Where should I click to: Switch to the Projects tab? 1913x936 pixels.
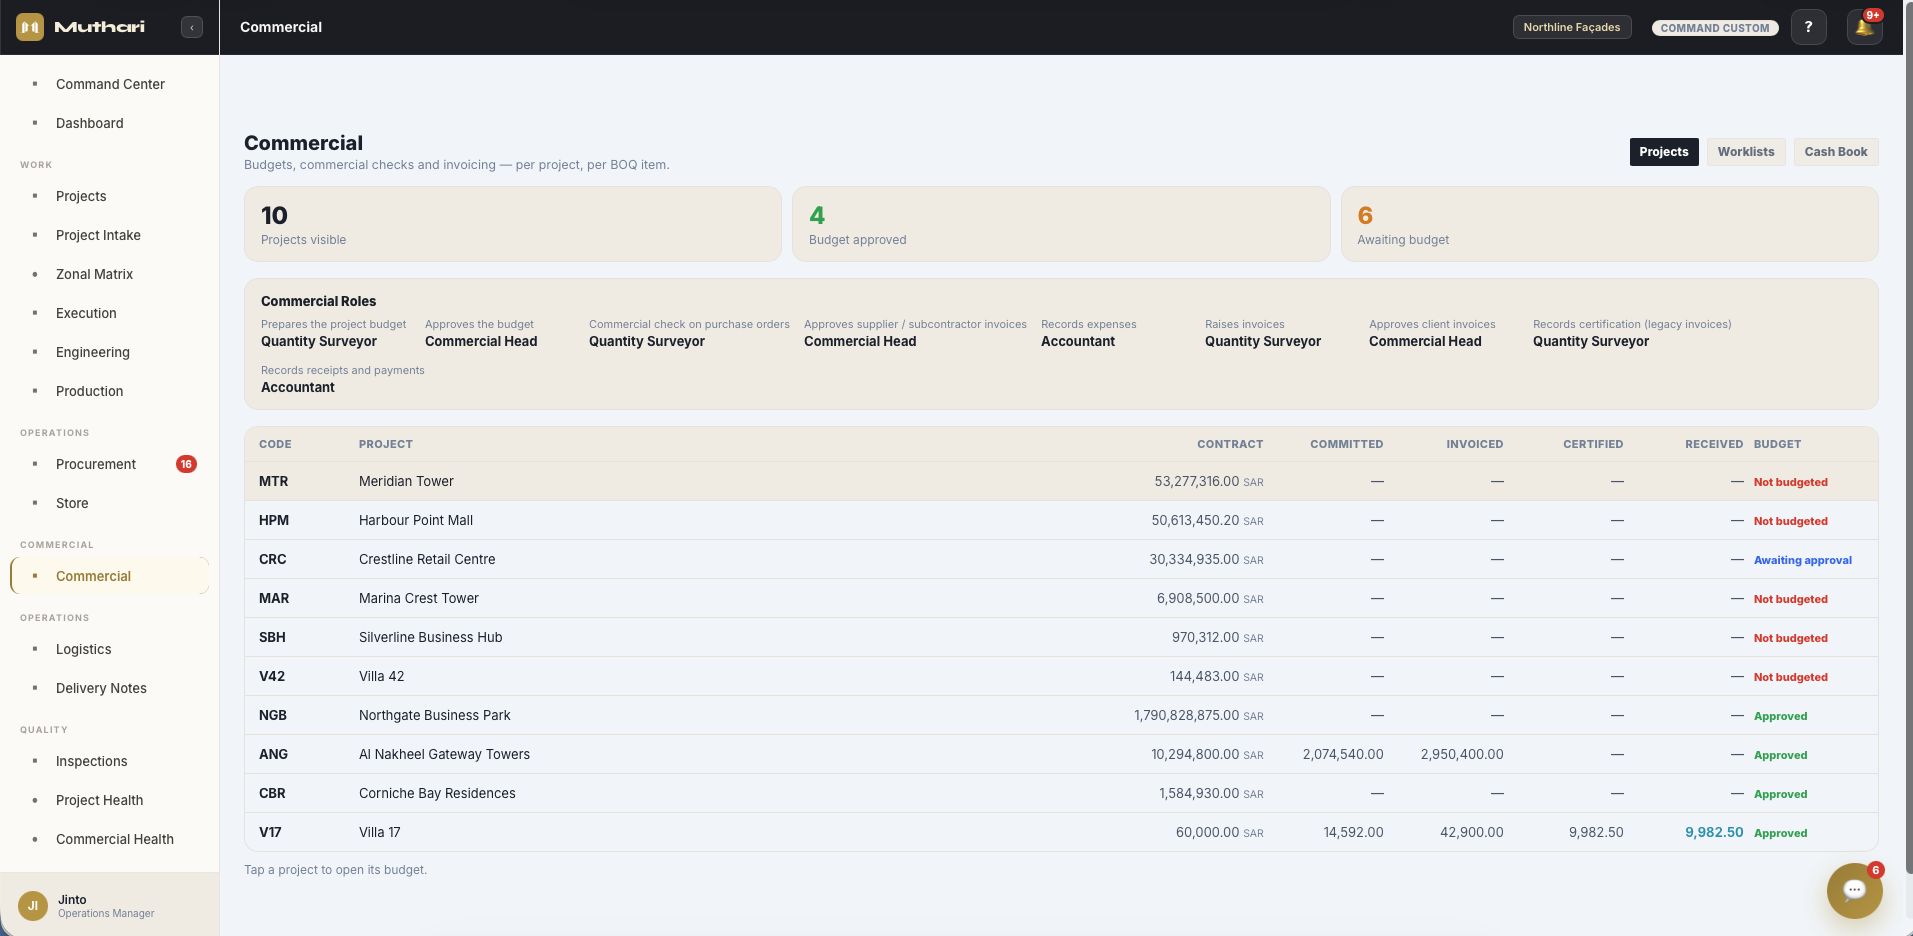point(1664,152)
